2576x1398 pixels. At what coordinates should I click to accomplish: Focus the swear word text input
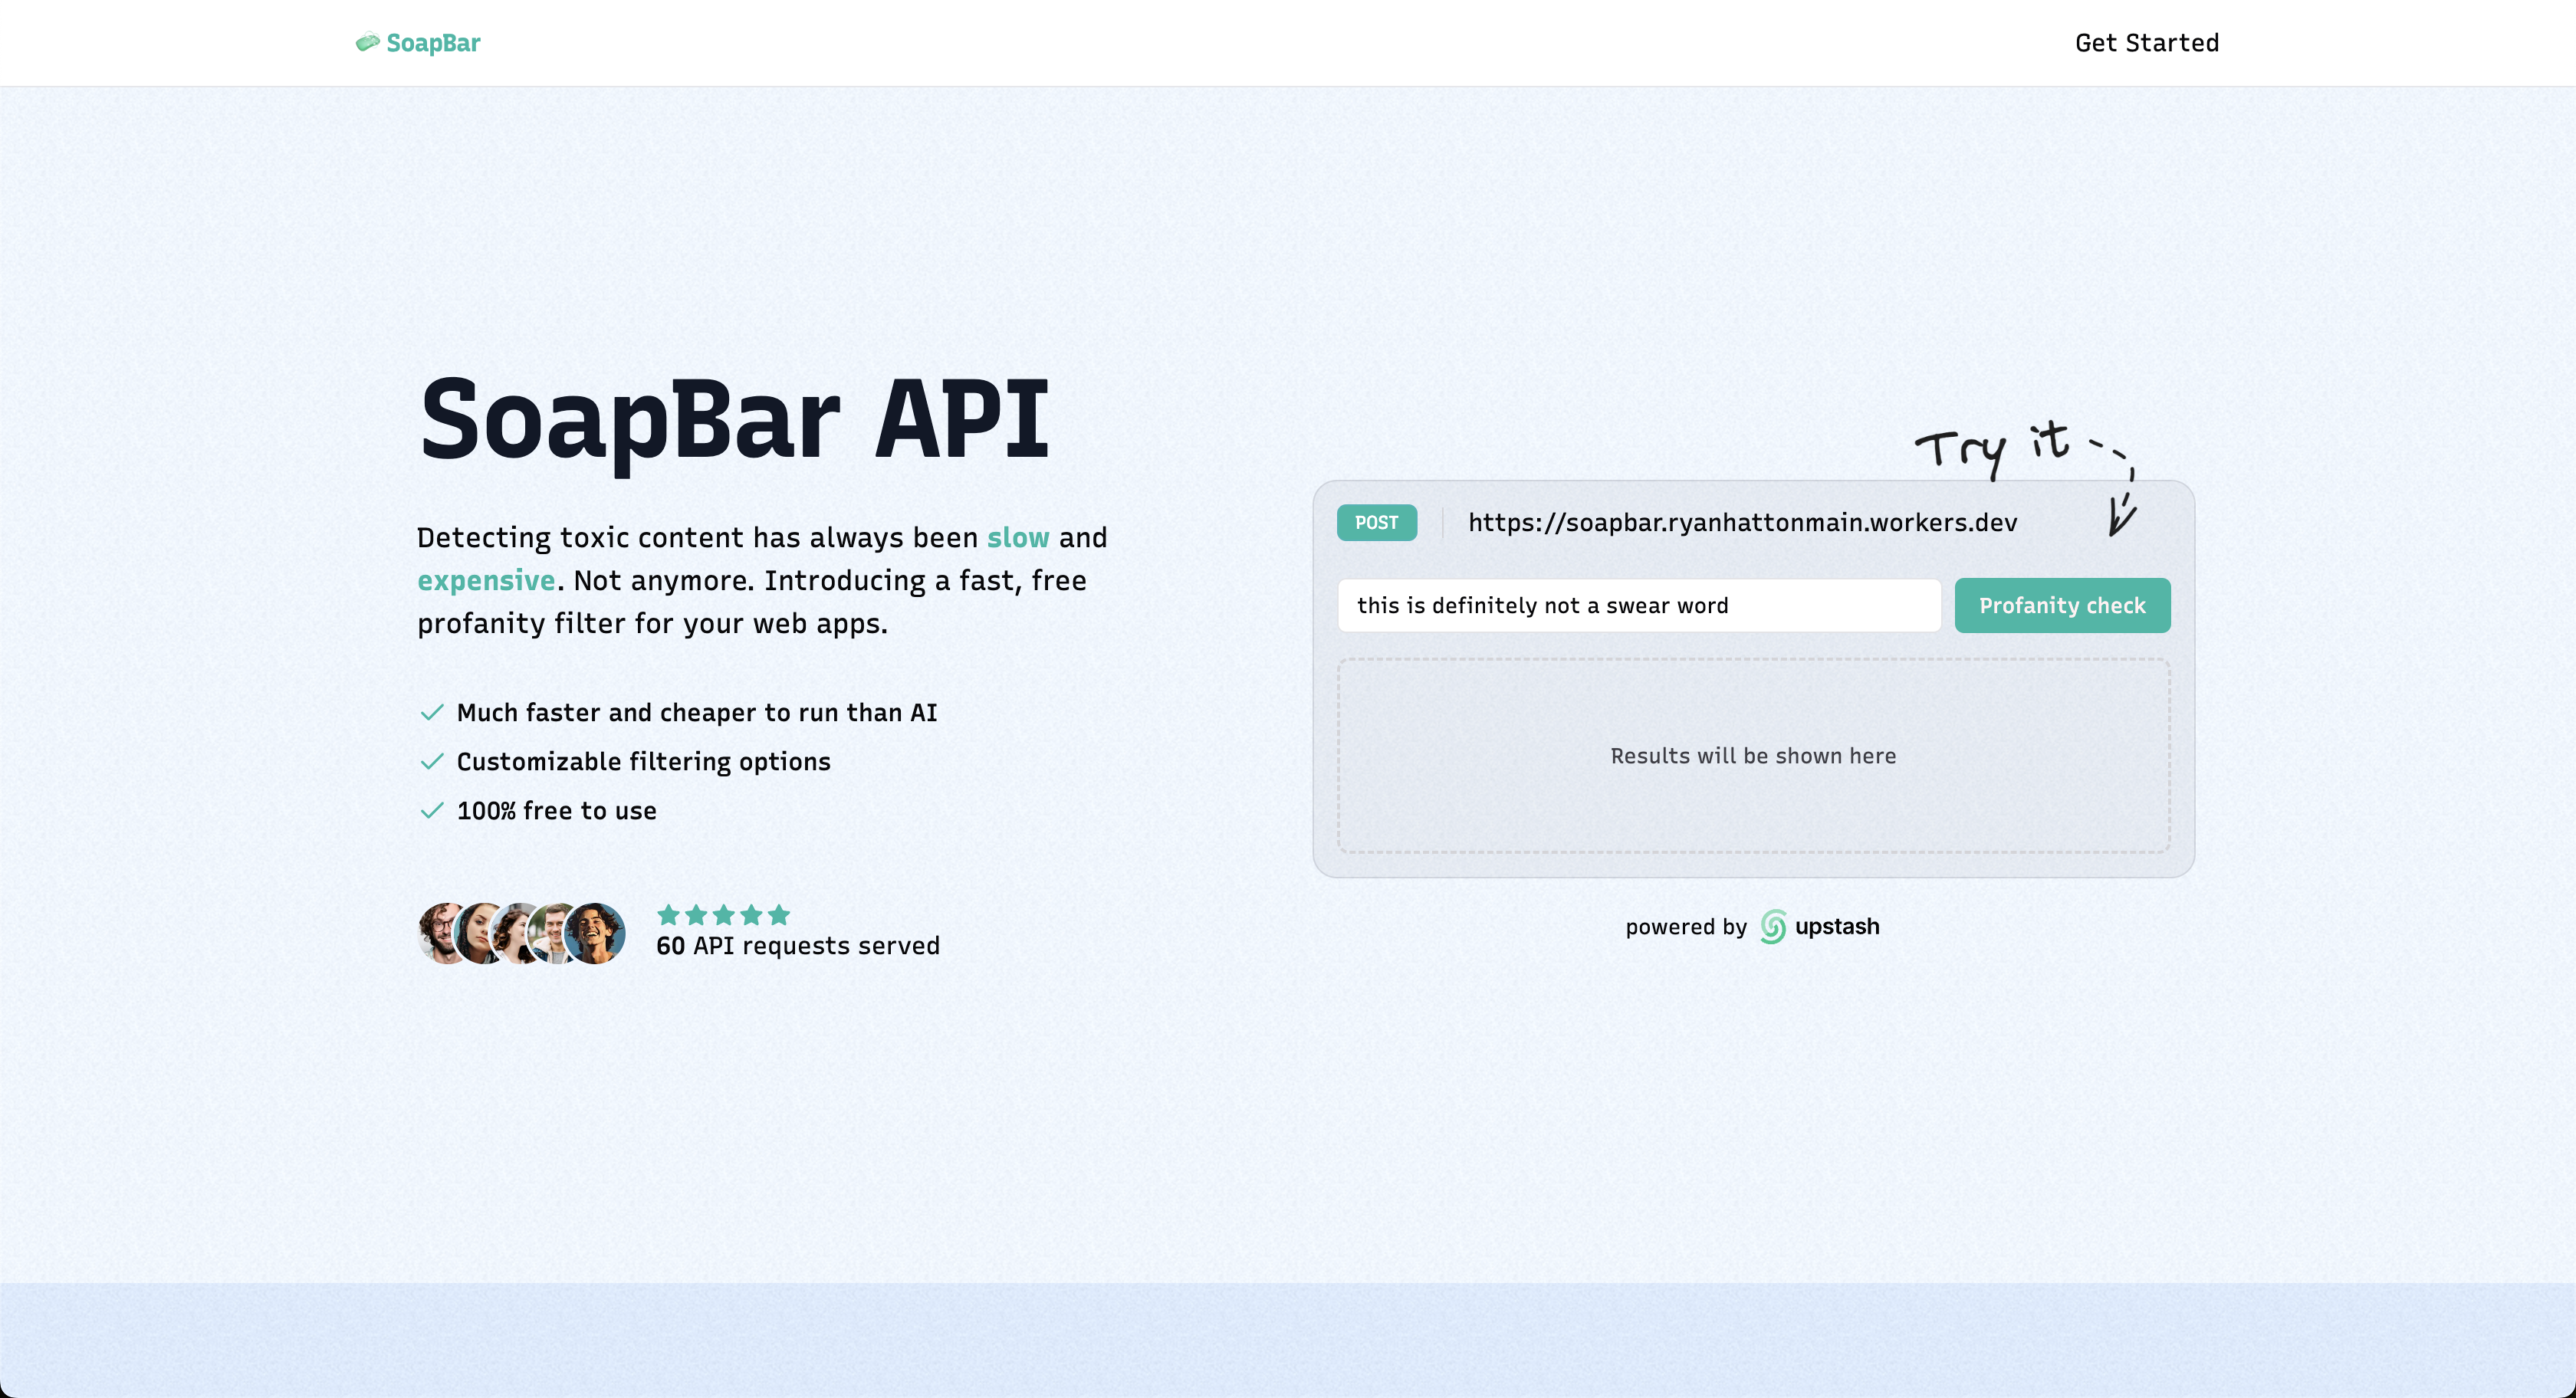click(x=1639, y=605)
